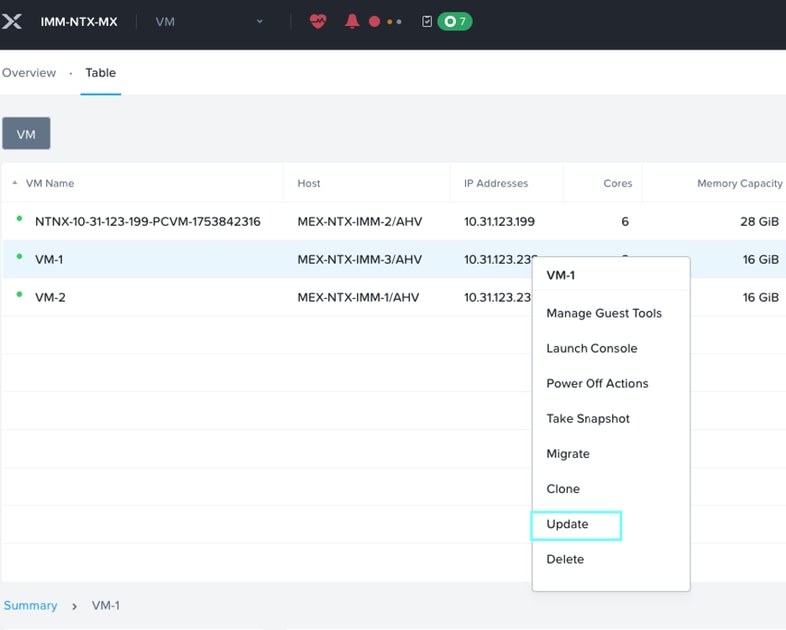This screenshot has width=786, height=630.
Task: Sort by the IP Addresses column header
Action: point(496,183)
